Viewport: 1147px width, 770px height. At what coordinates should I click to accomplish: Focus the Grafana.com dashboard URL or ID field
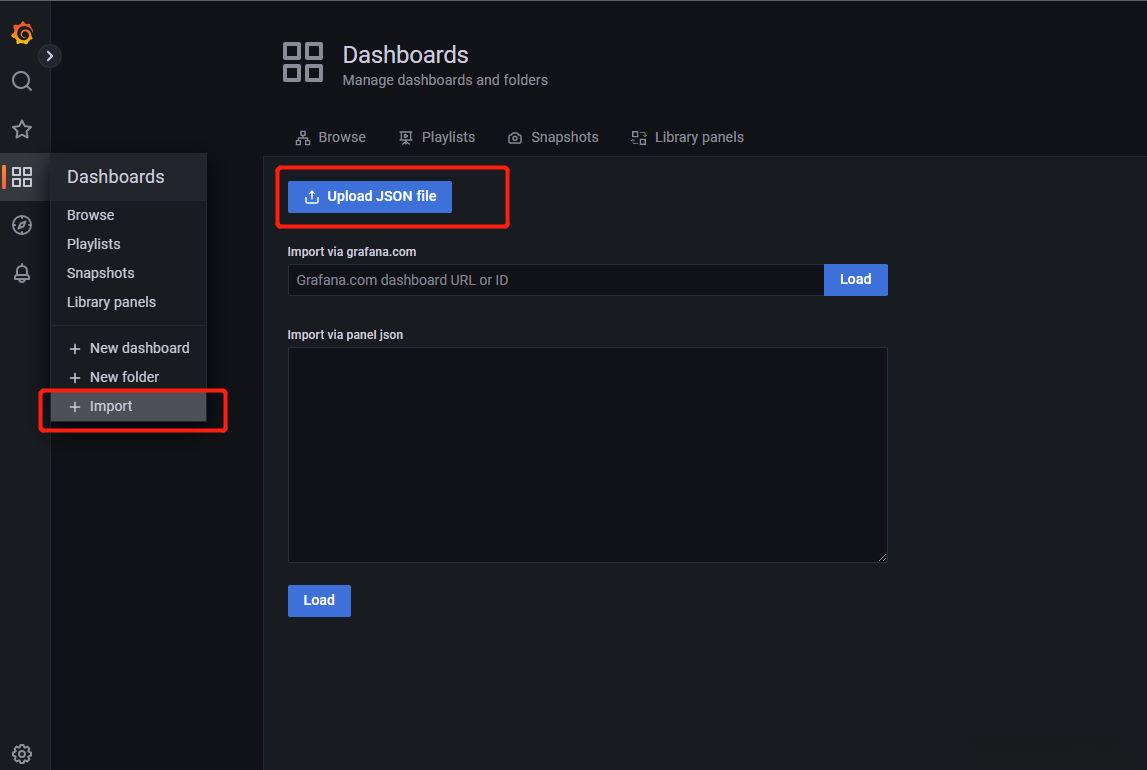(x=556, y=280)
